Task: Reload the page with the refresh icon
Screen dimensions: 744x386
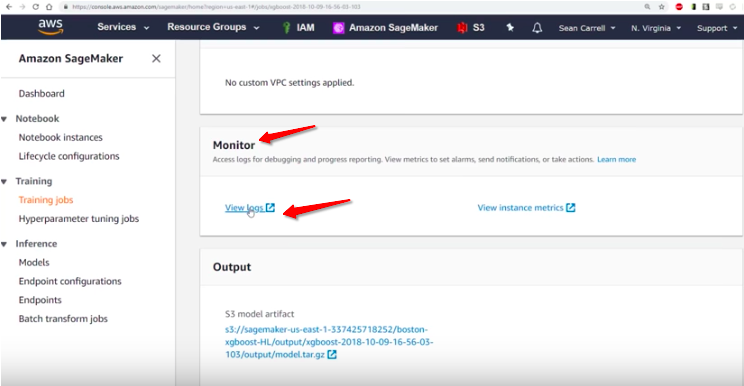Action: point(36,7)
